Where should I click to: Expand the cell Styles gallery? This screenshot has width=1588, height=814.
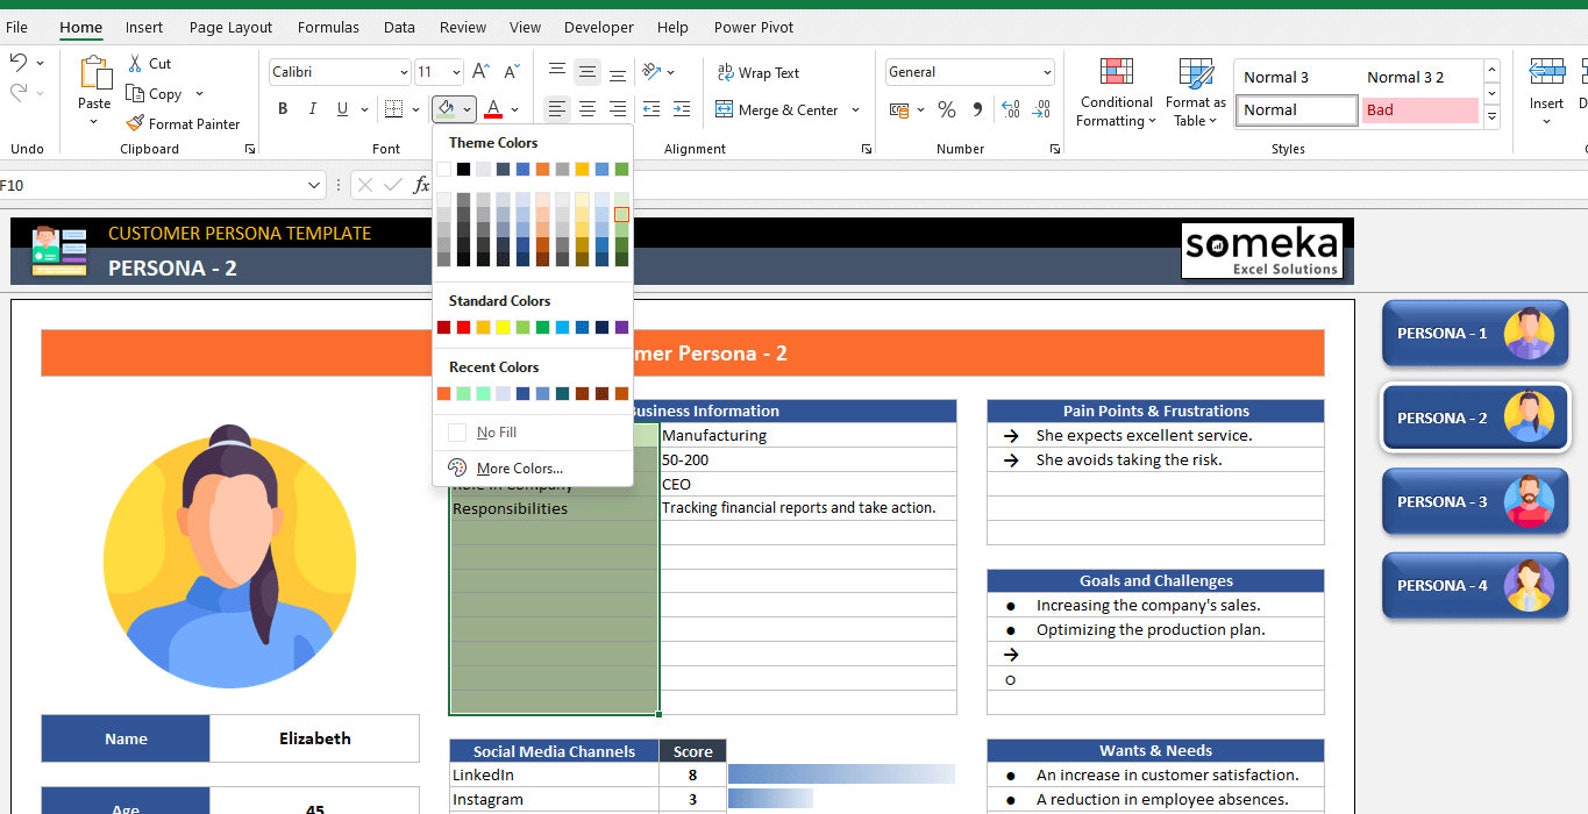[1492, 116]
